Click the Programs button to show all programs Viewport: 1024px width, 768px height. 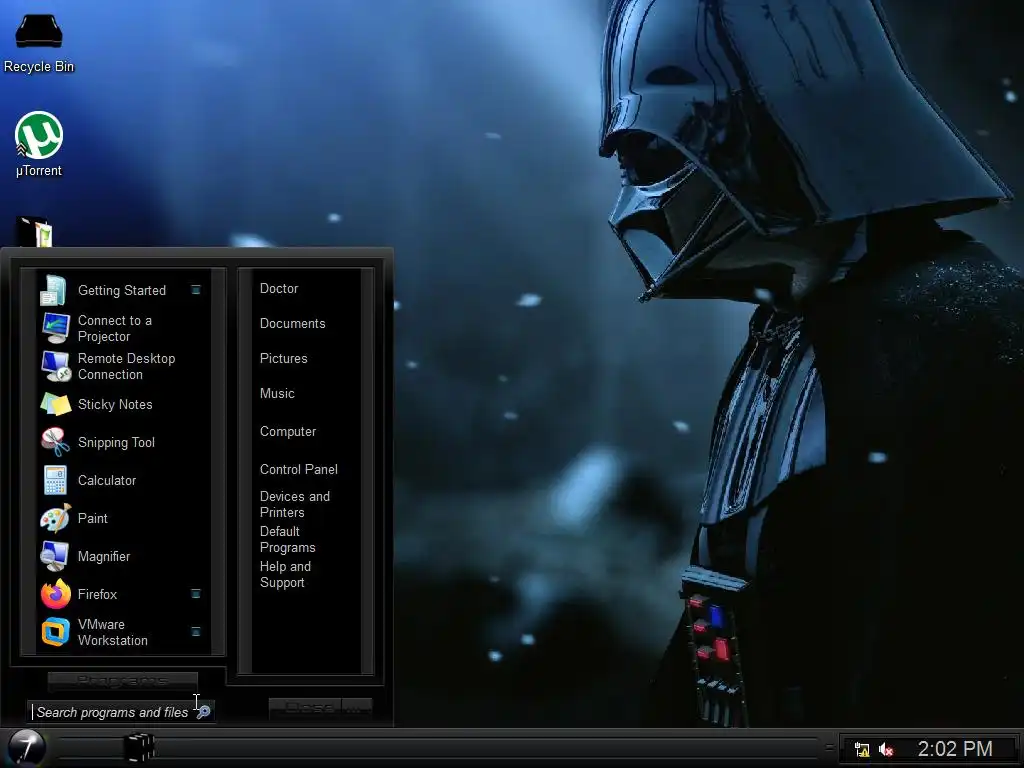click(x=123, y=681)
